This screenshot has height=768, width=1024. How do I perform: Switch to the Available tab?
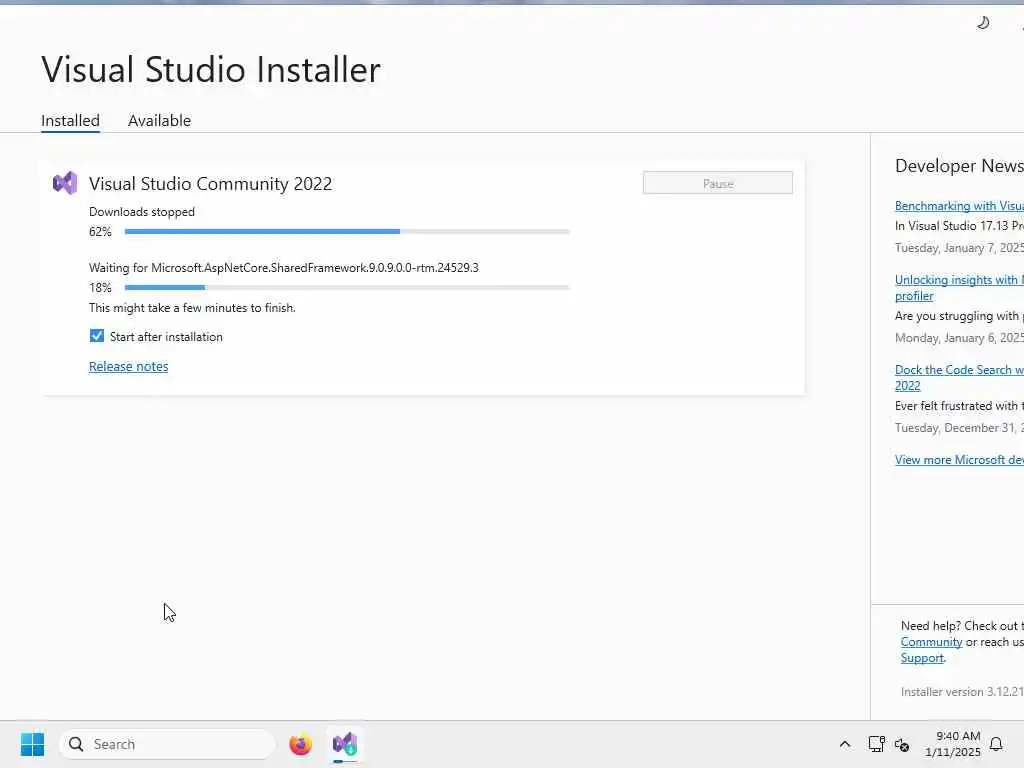coord(159,121)
